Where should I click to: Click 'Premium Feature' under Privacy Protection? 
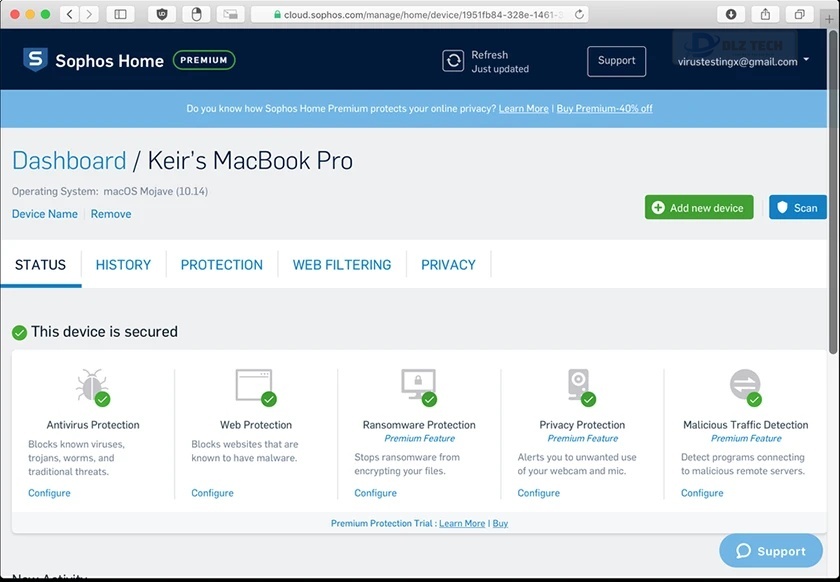coord(582,438)
